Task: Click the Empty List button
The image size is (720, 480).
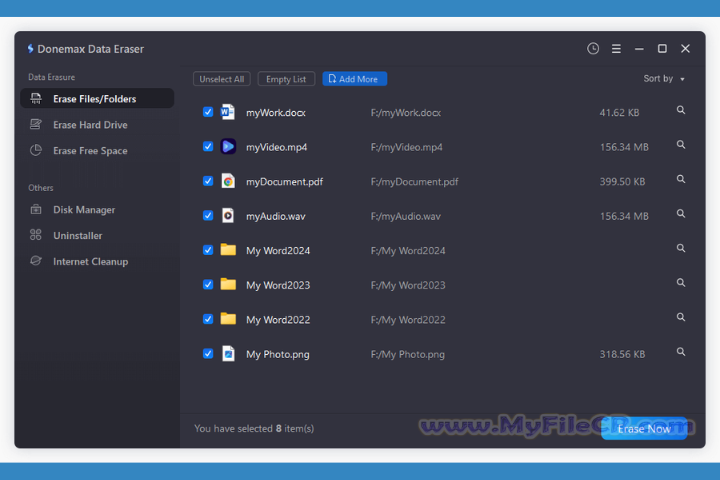Action: click(x=286, y=79)
